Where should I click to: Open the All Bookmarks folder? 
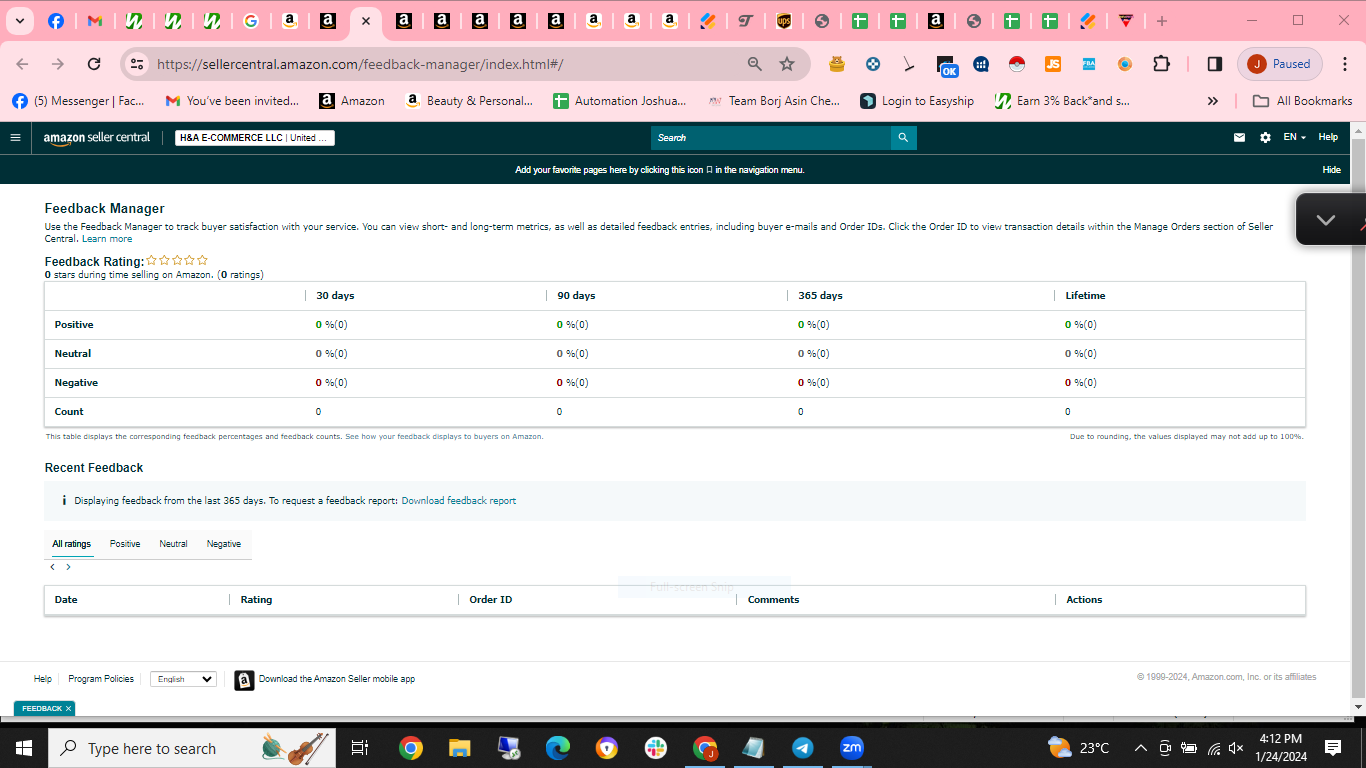[1302, 101]
